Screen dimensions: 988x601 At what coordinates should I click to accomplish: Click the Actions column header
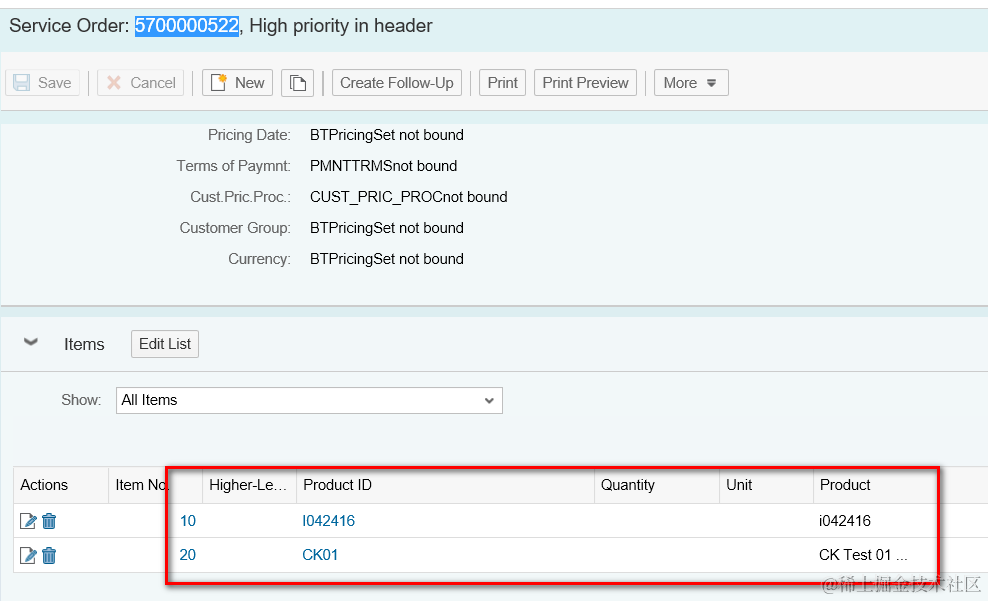tap(60, 485)
